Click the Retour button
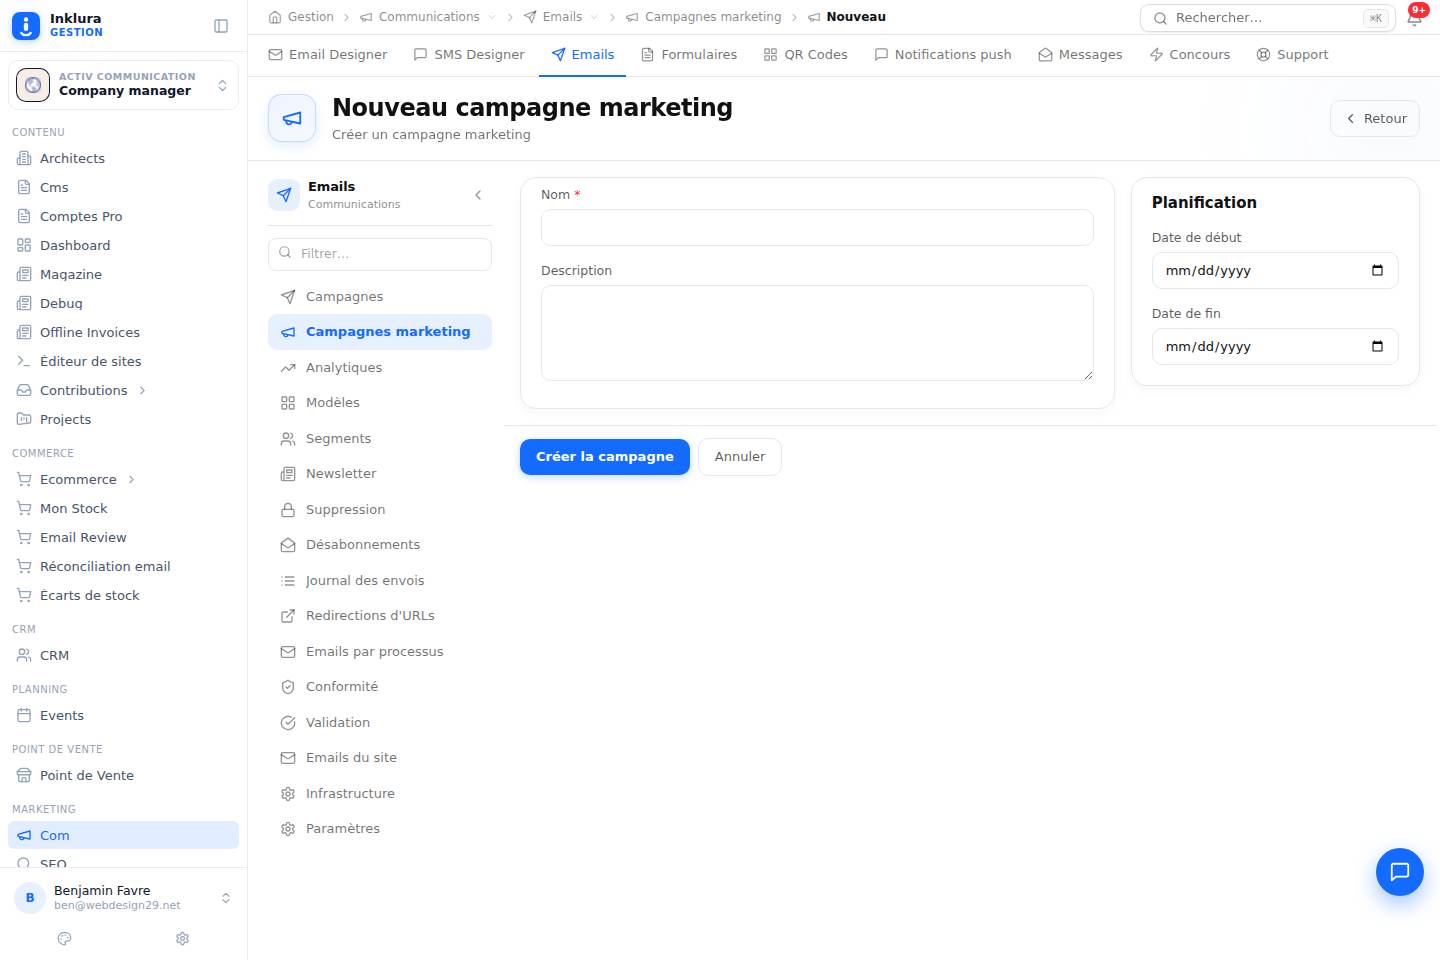1440x960 pixels. (1375, 119)
